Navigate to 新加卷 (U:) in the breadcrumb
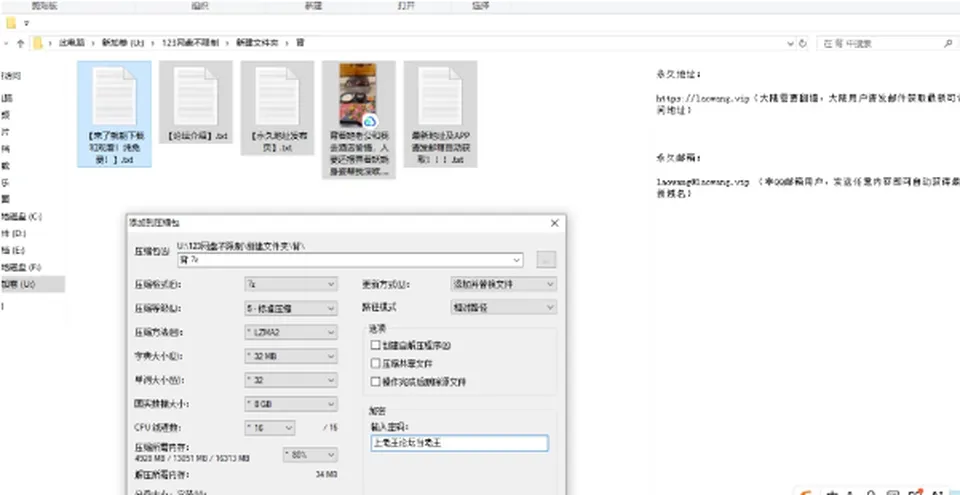 pyautogui.click(x=122, y=43)
